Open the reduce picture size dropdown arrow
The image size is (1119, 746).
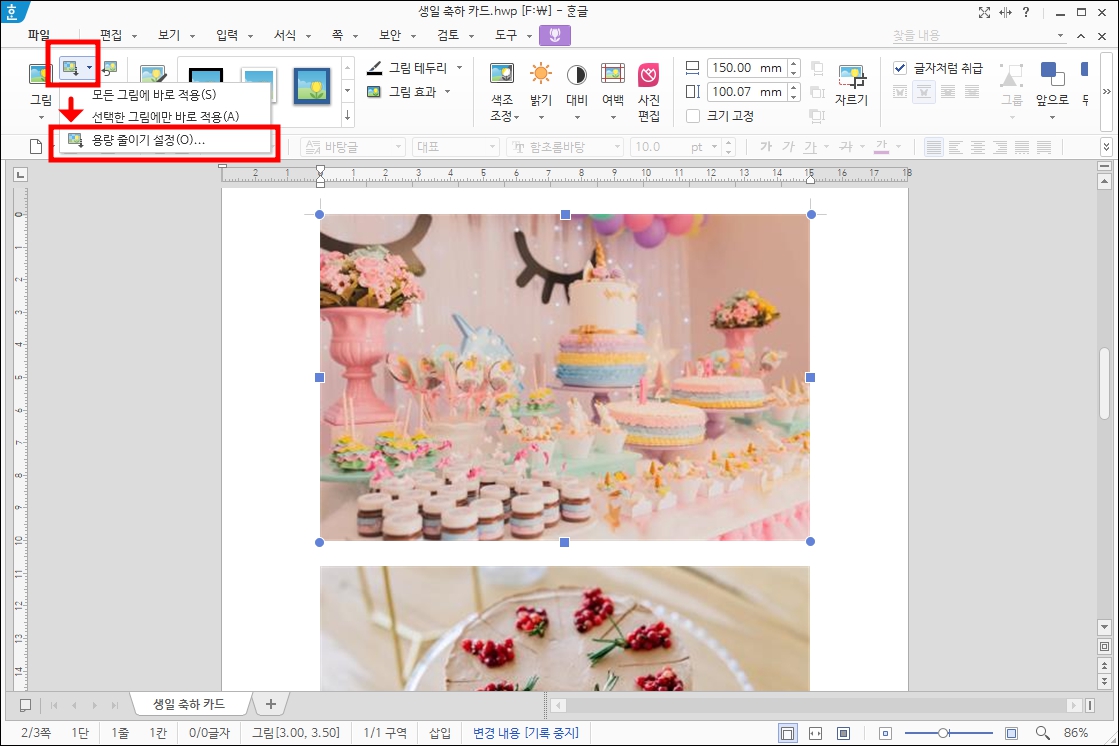(89, 68)
